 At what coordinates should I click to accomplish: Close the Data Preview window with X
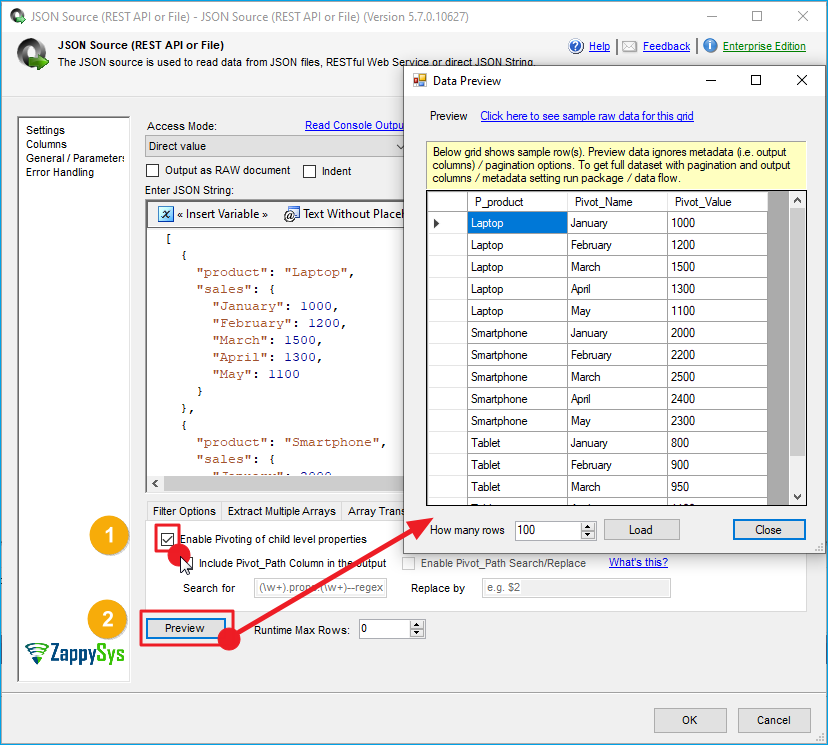(x=802, y=80)
